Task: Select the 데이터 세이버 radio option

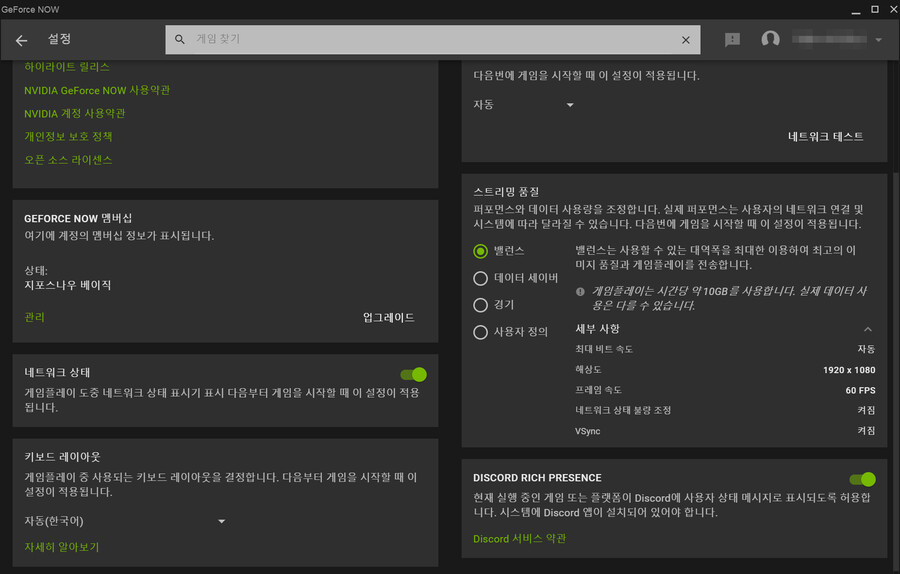Action: [480, 278]
